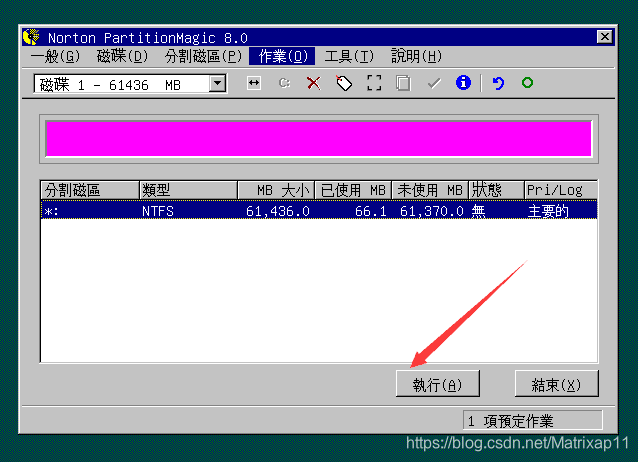Open the disk selection dropdown arrow
The height and width of the screenshot is (462, 638).
(218, 83)
